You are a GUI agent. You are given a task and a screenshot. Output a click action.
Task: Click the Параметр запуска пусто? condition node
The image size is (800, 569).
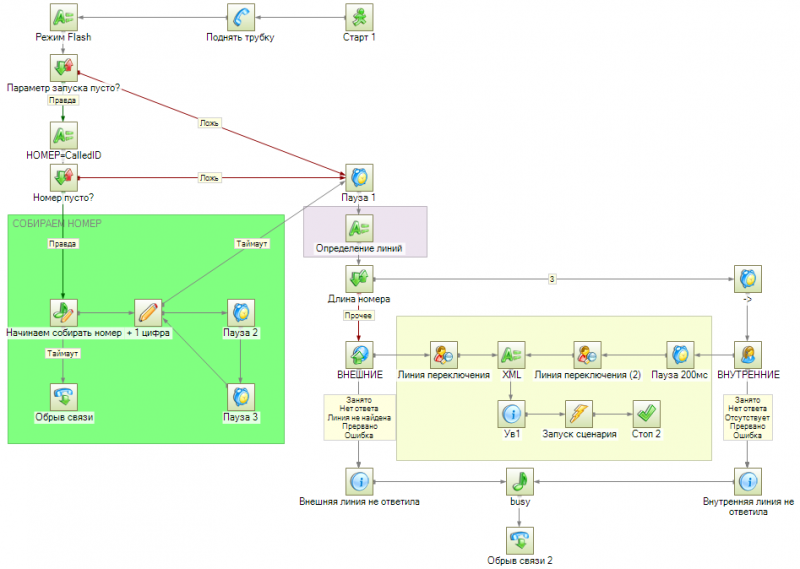64,69
